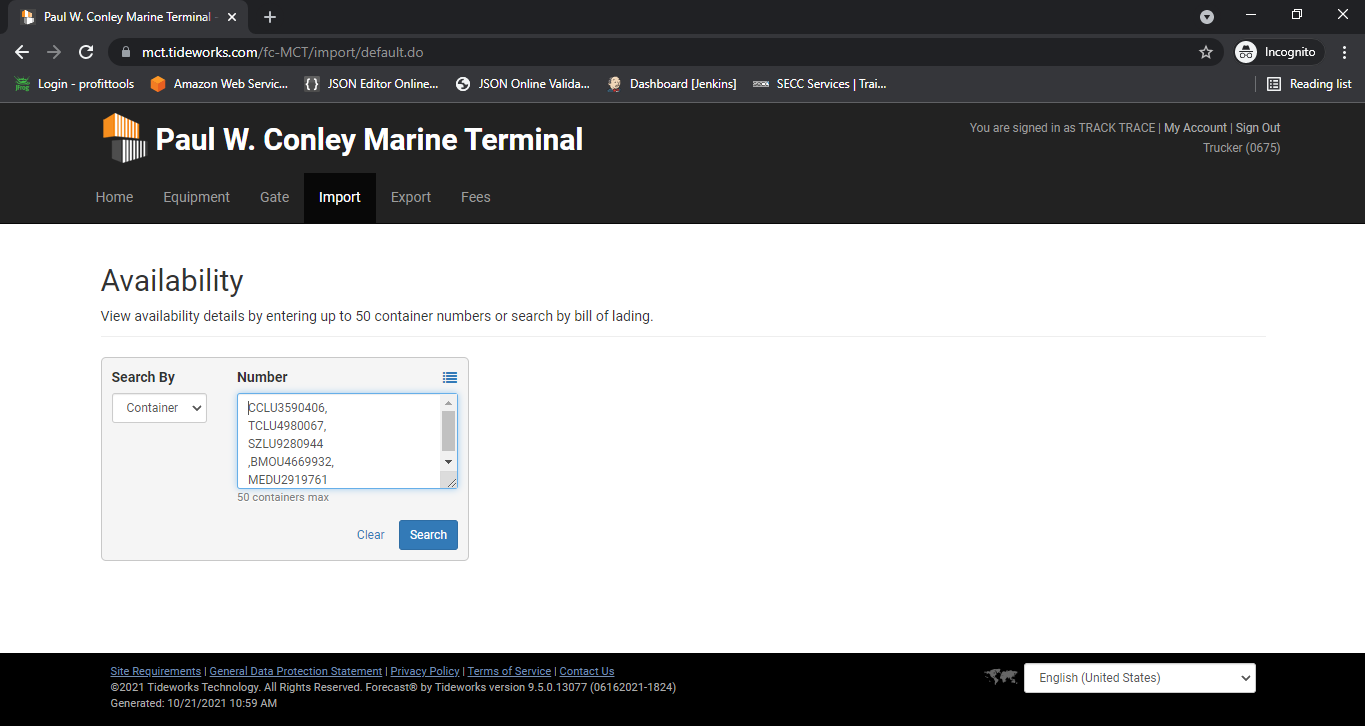
Task: Click the Availability heading
Action: point(172,281)
